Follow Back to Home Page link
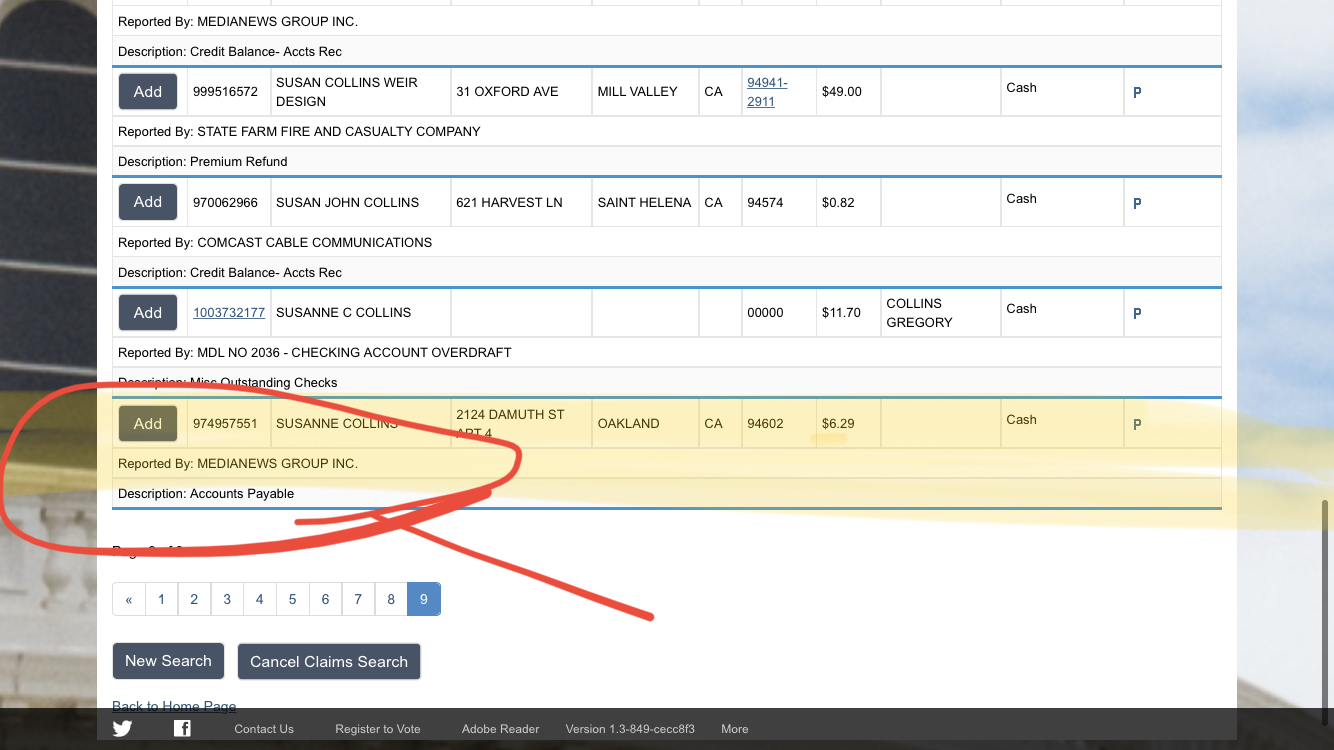This screenshot has width=1334, height=750. (174, 706)
